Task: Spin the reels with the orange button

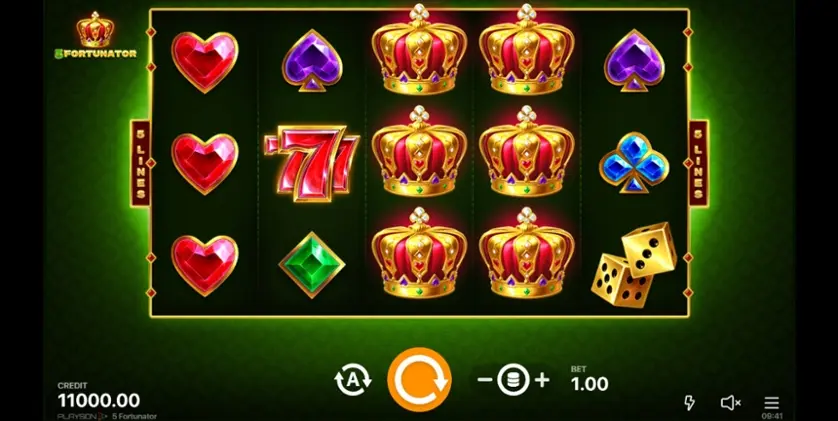Action: tap(419, 379)
